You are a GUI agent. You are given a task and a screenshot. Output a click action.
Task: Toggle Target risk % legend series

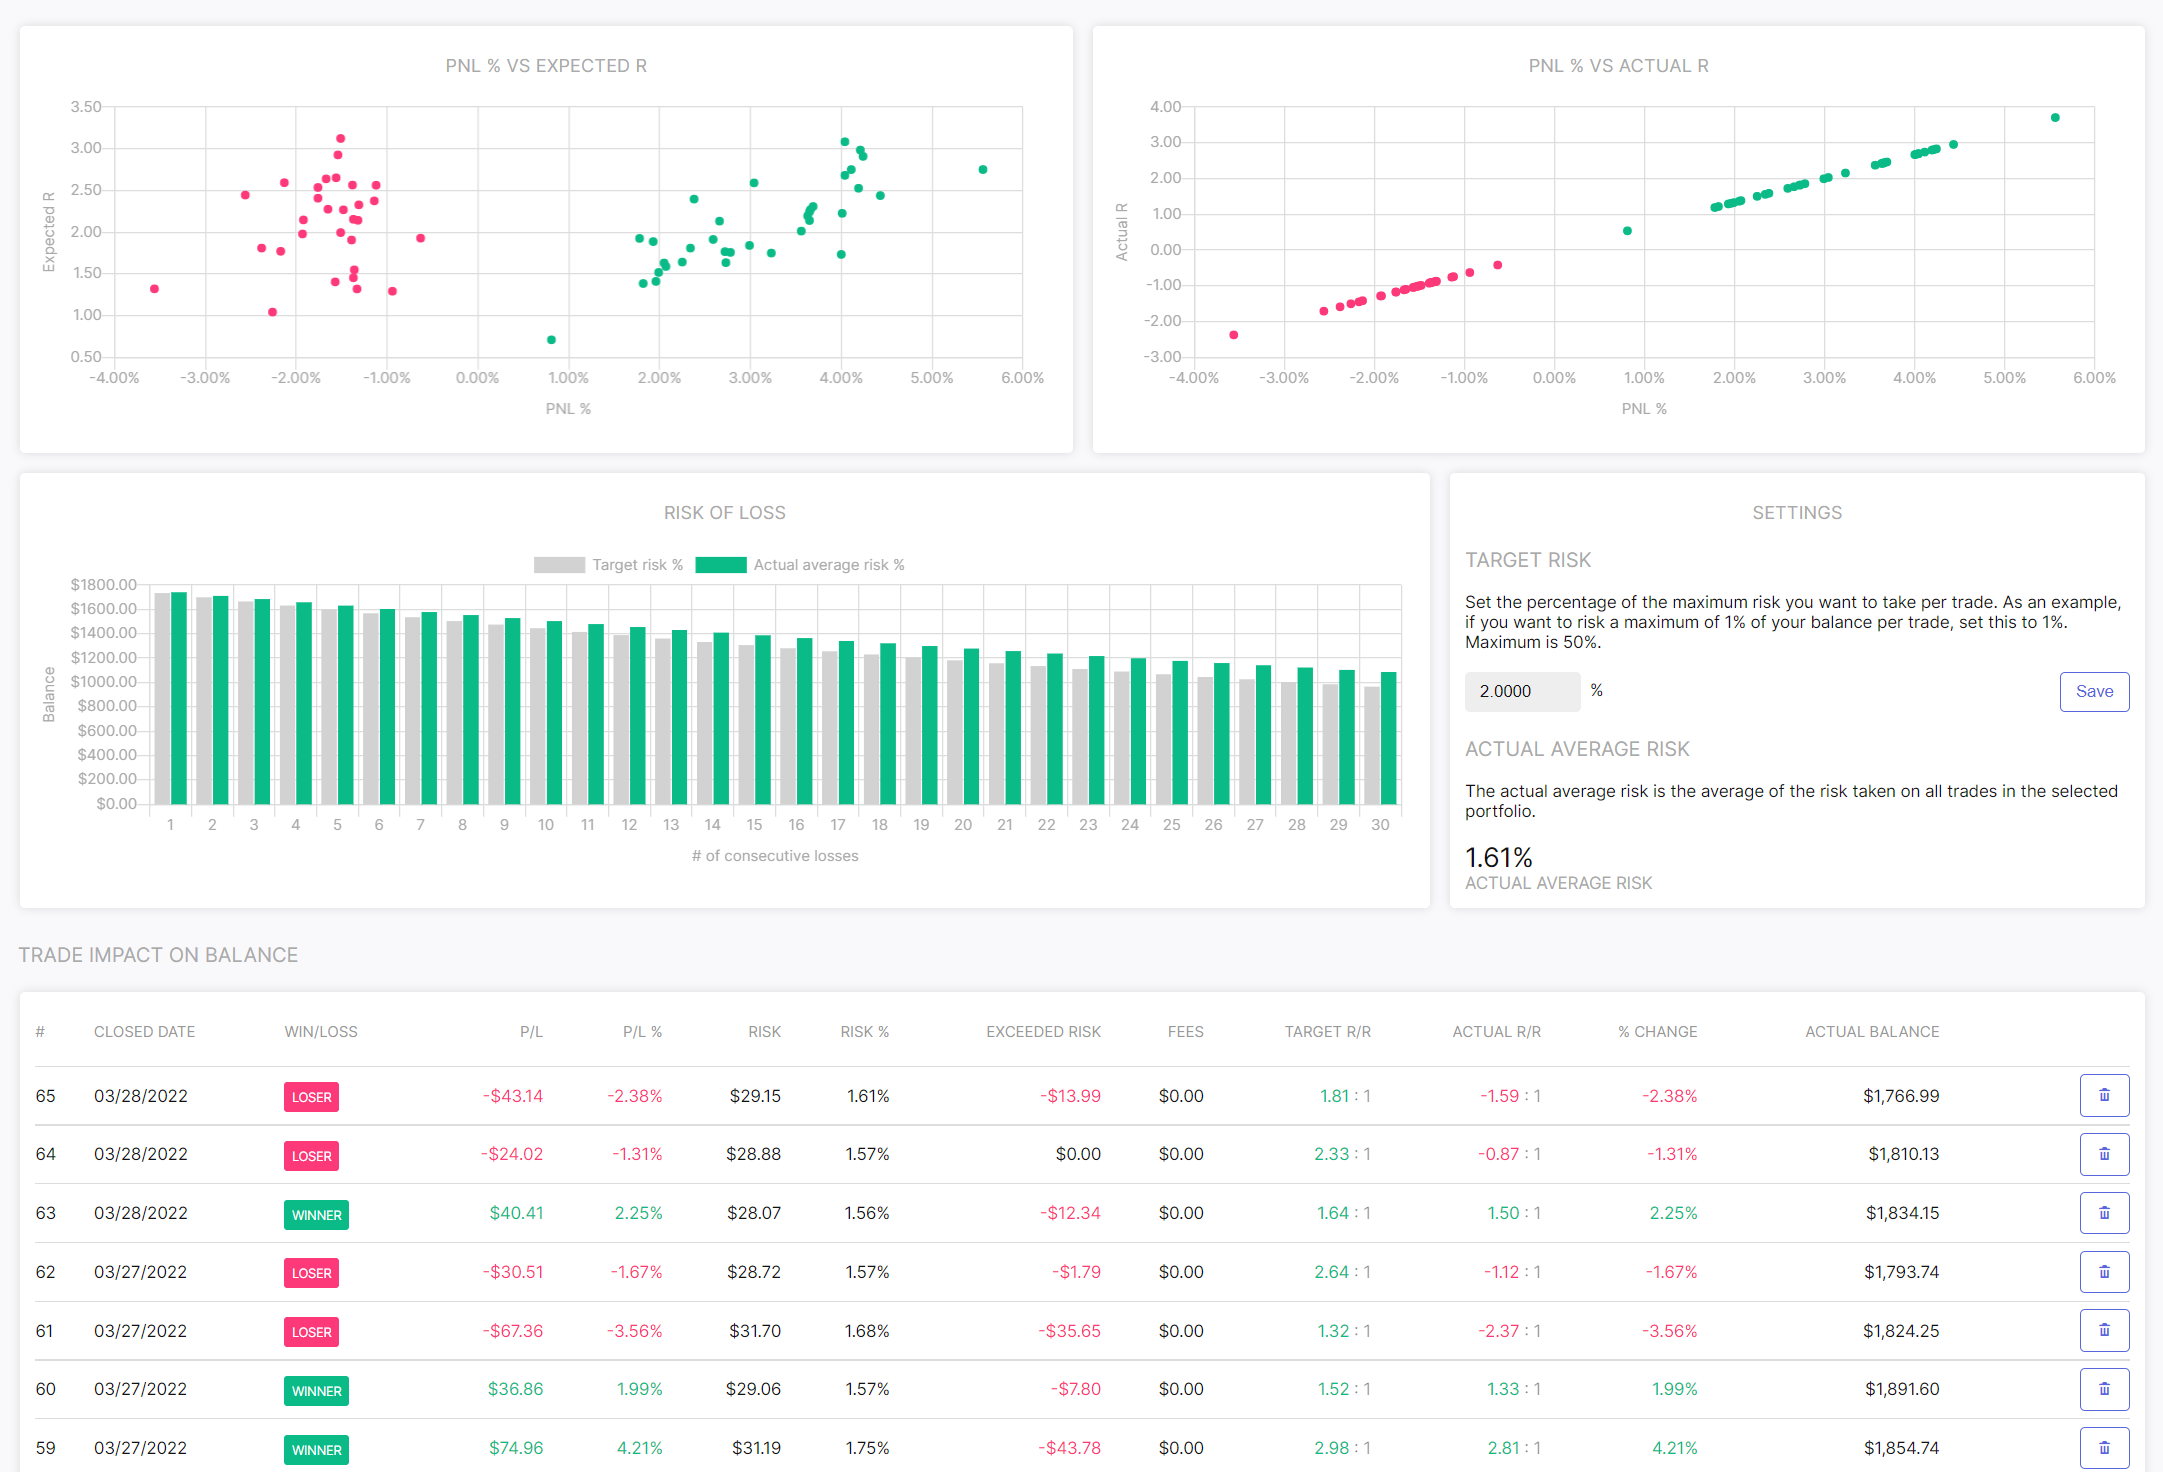608,565
